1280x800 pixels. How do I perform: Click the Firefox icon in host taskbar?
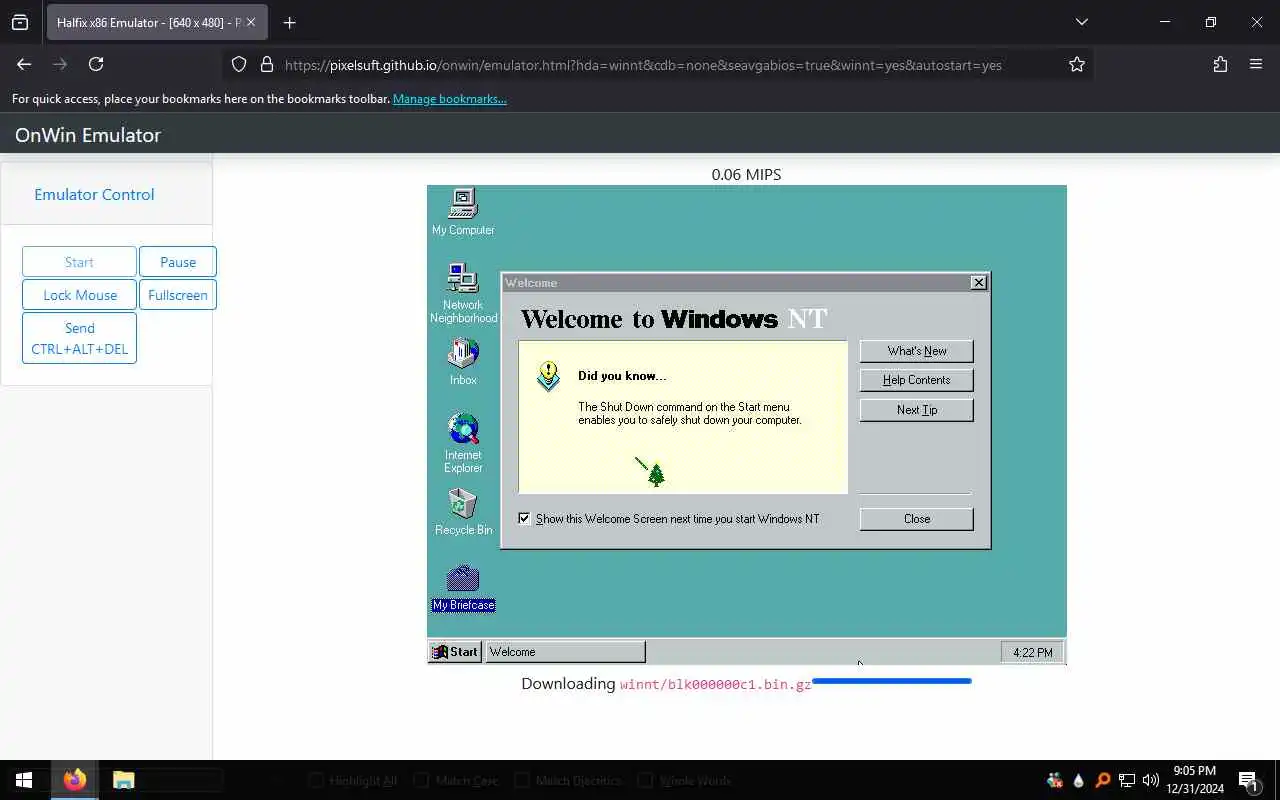click(x=74, y=780)
